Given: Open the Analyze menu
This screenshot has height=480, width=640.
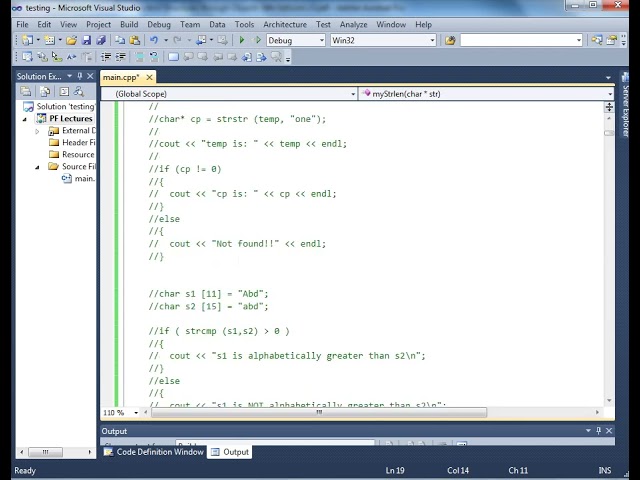Looking at the screenshot, I should click(x=353, y=24).
